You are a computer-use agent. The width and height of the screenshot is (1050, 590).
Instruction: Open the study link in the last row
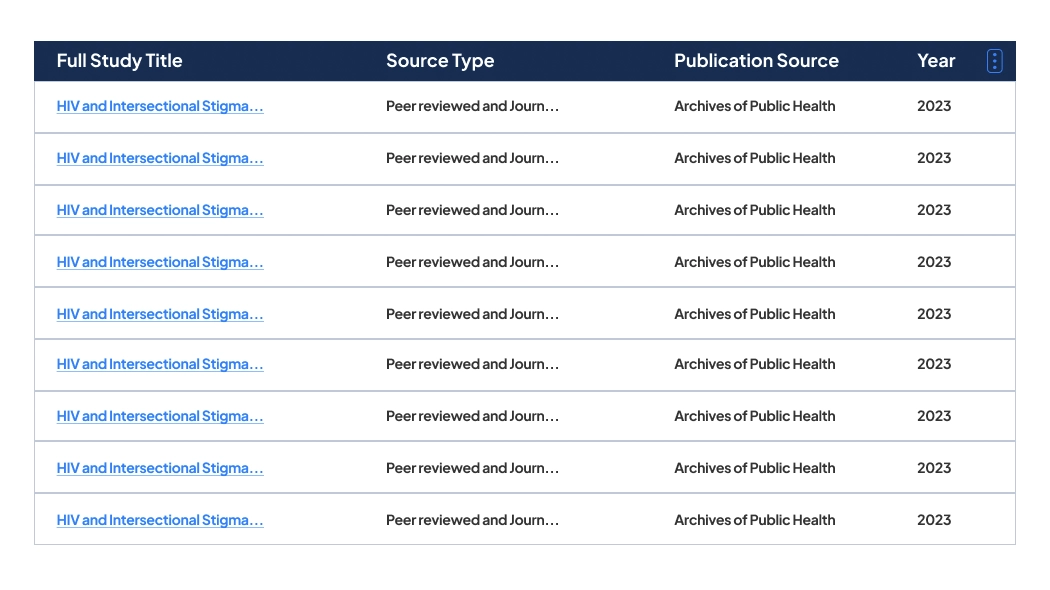pyautogui.click(x=160, y=519)
